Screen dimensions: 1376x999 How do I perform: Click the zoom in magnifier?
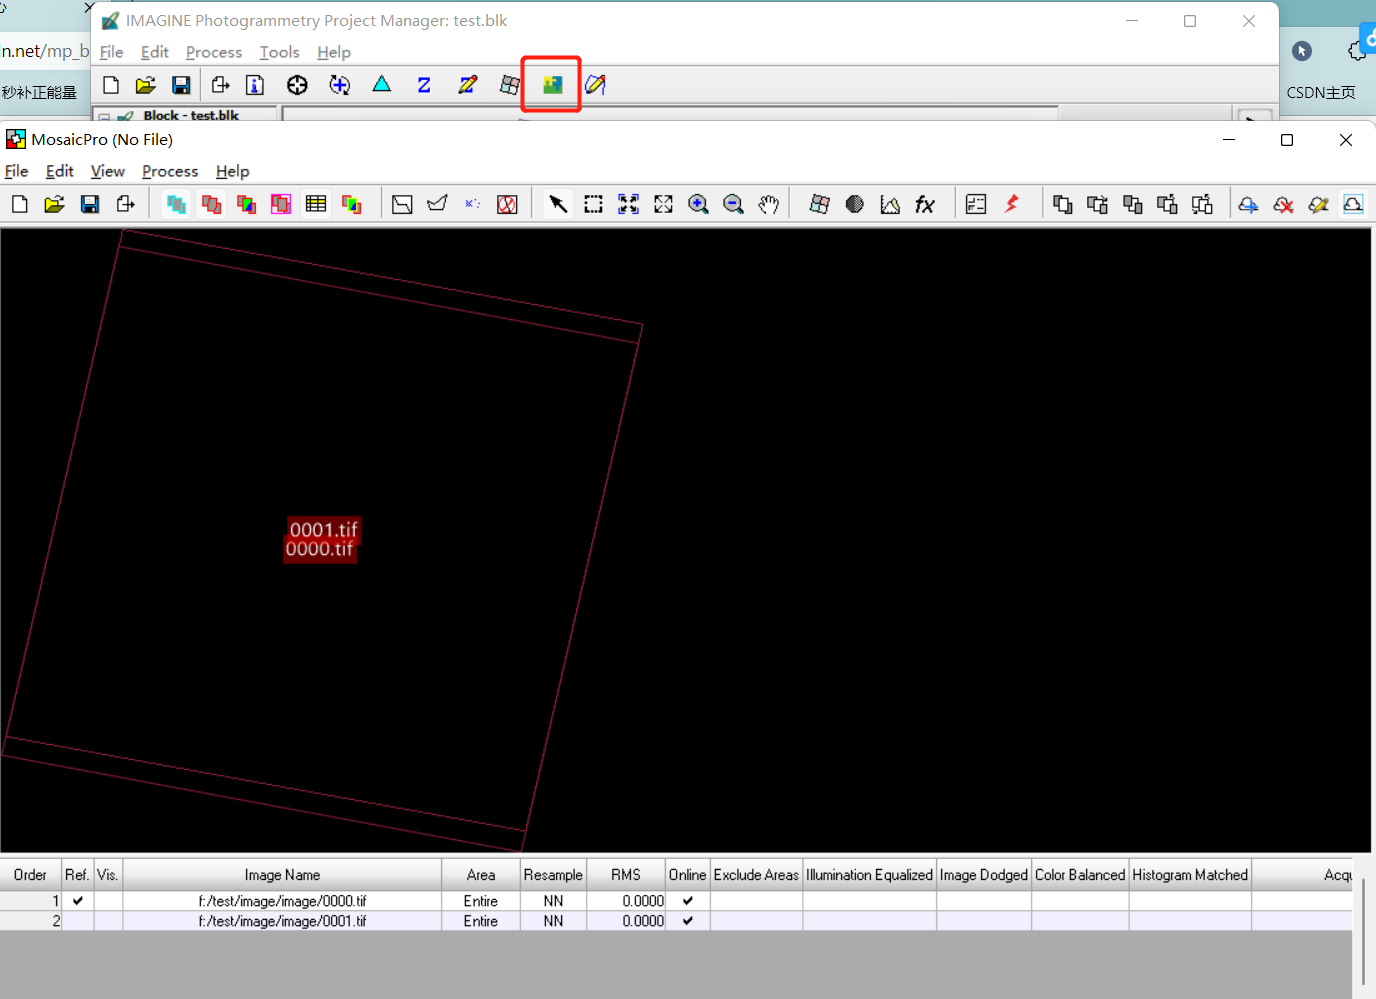tap(698, 204)
